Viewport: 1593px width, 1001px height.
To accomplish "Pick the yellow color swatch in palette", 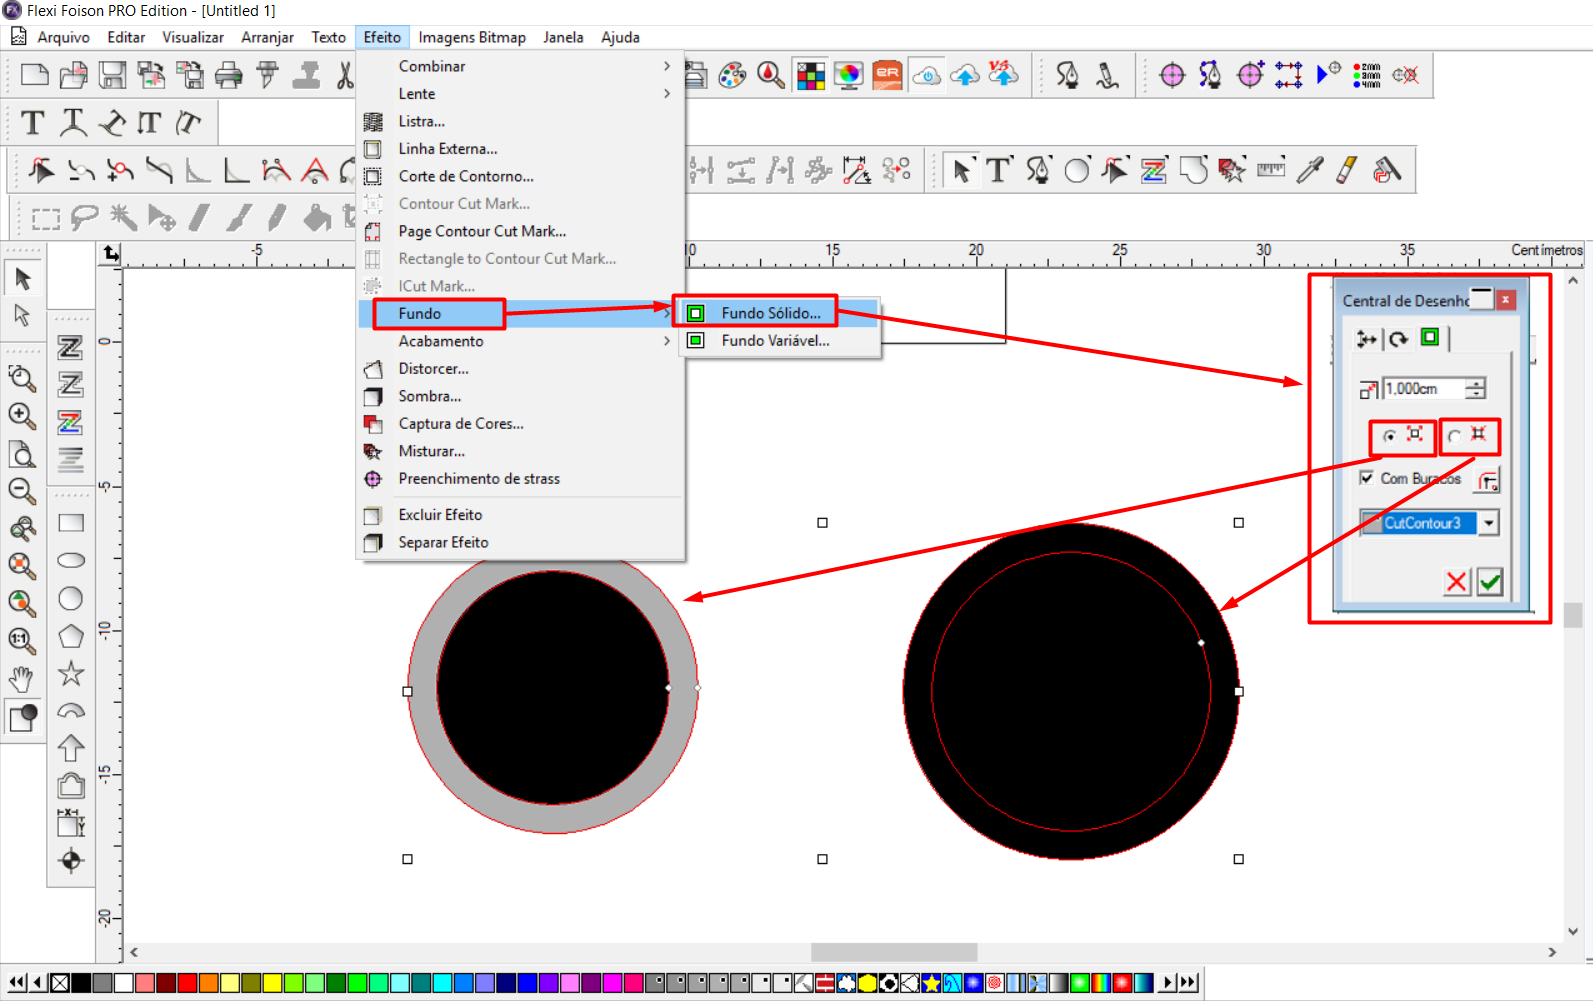I will [x=271, y=983].
